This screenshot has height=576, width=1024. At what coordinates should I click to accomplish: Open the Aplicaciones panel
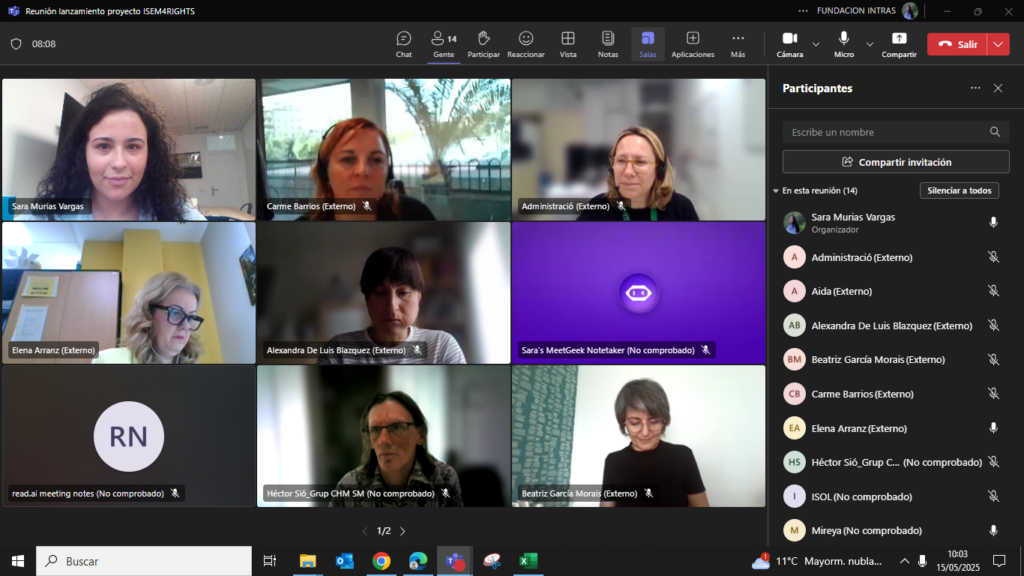[x=692, y=43]
